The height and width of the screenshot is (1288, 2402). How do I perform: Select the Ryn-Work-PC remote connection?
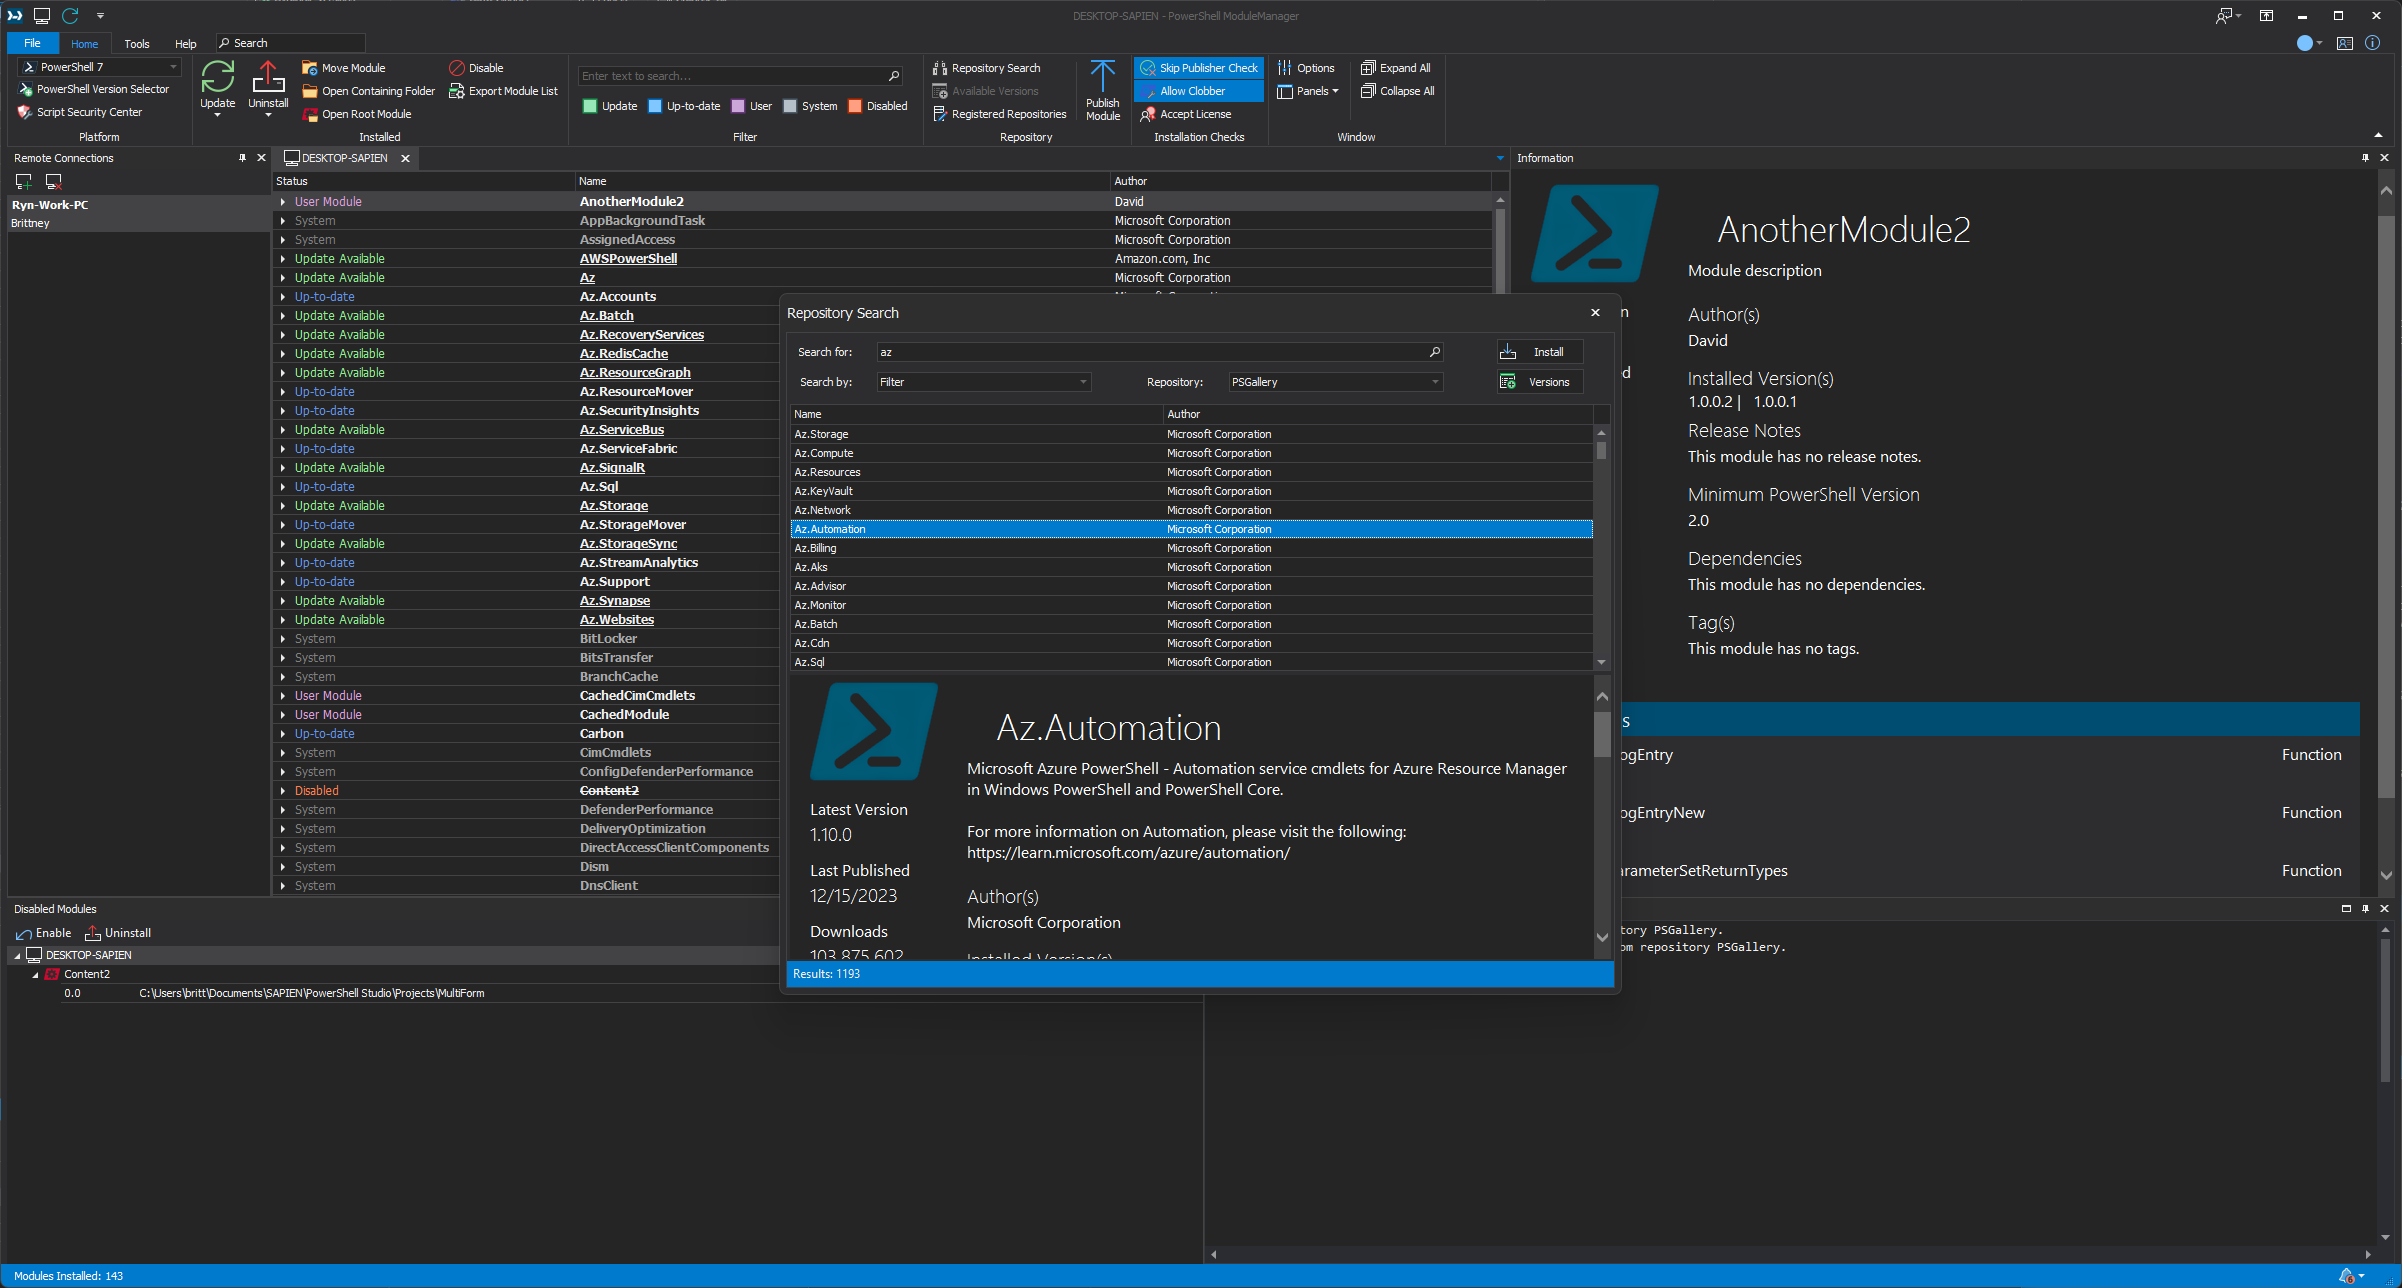(50, 205)
